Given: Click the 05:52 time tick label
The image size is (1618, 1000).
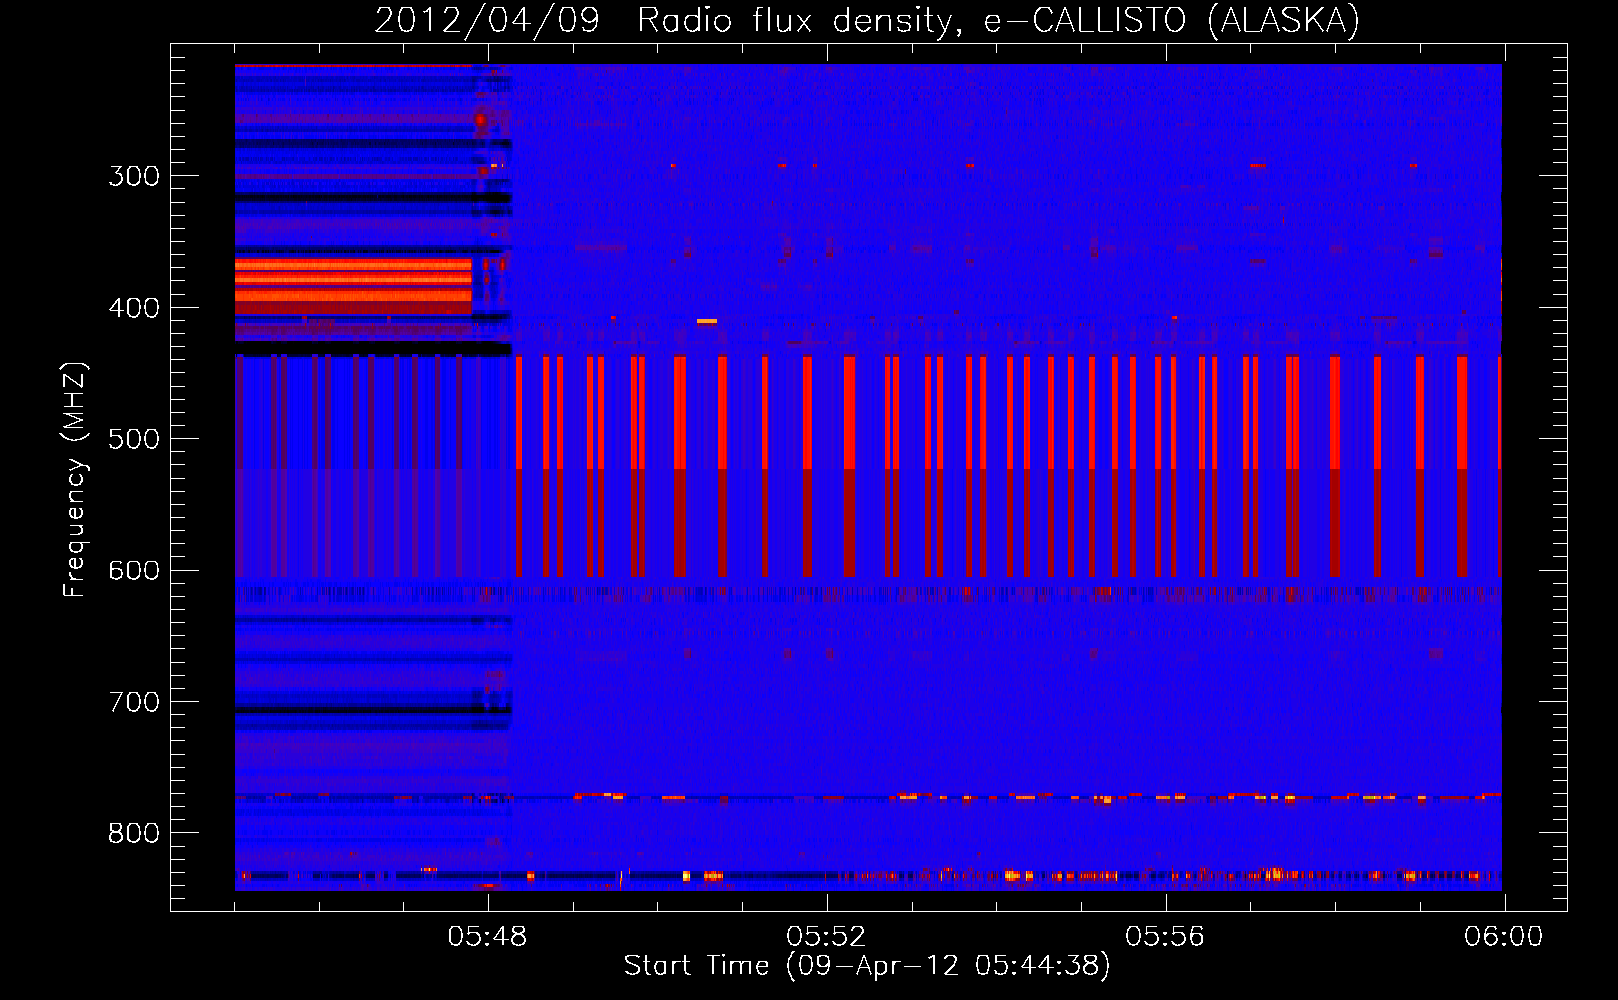Looking at the screenshot, I should [x=826, y=937].
